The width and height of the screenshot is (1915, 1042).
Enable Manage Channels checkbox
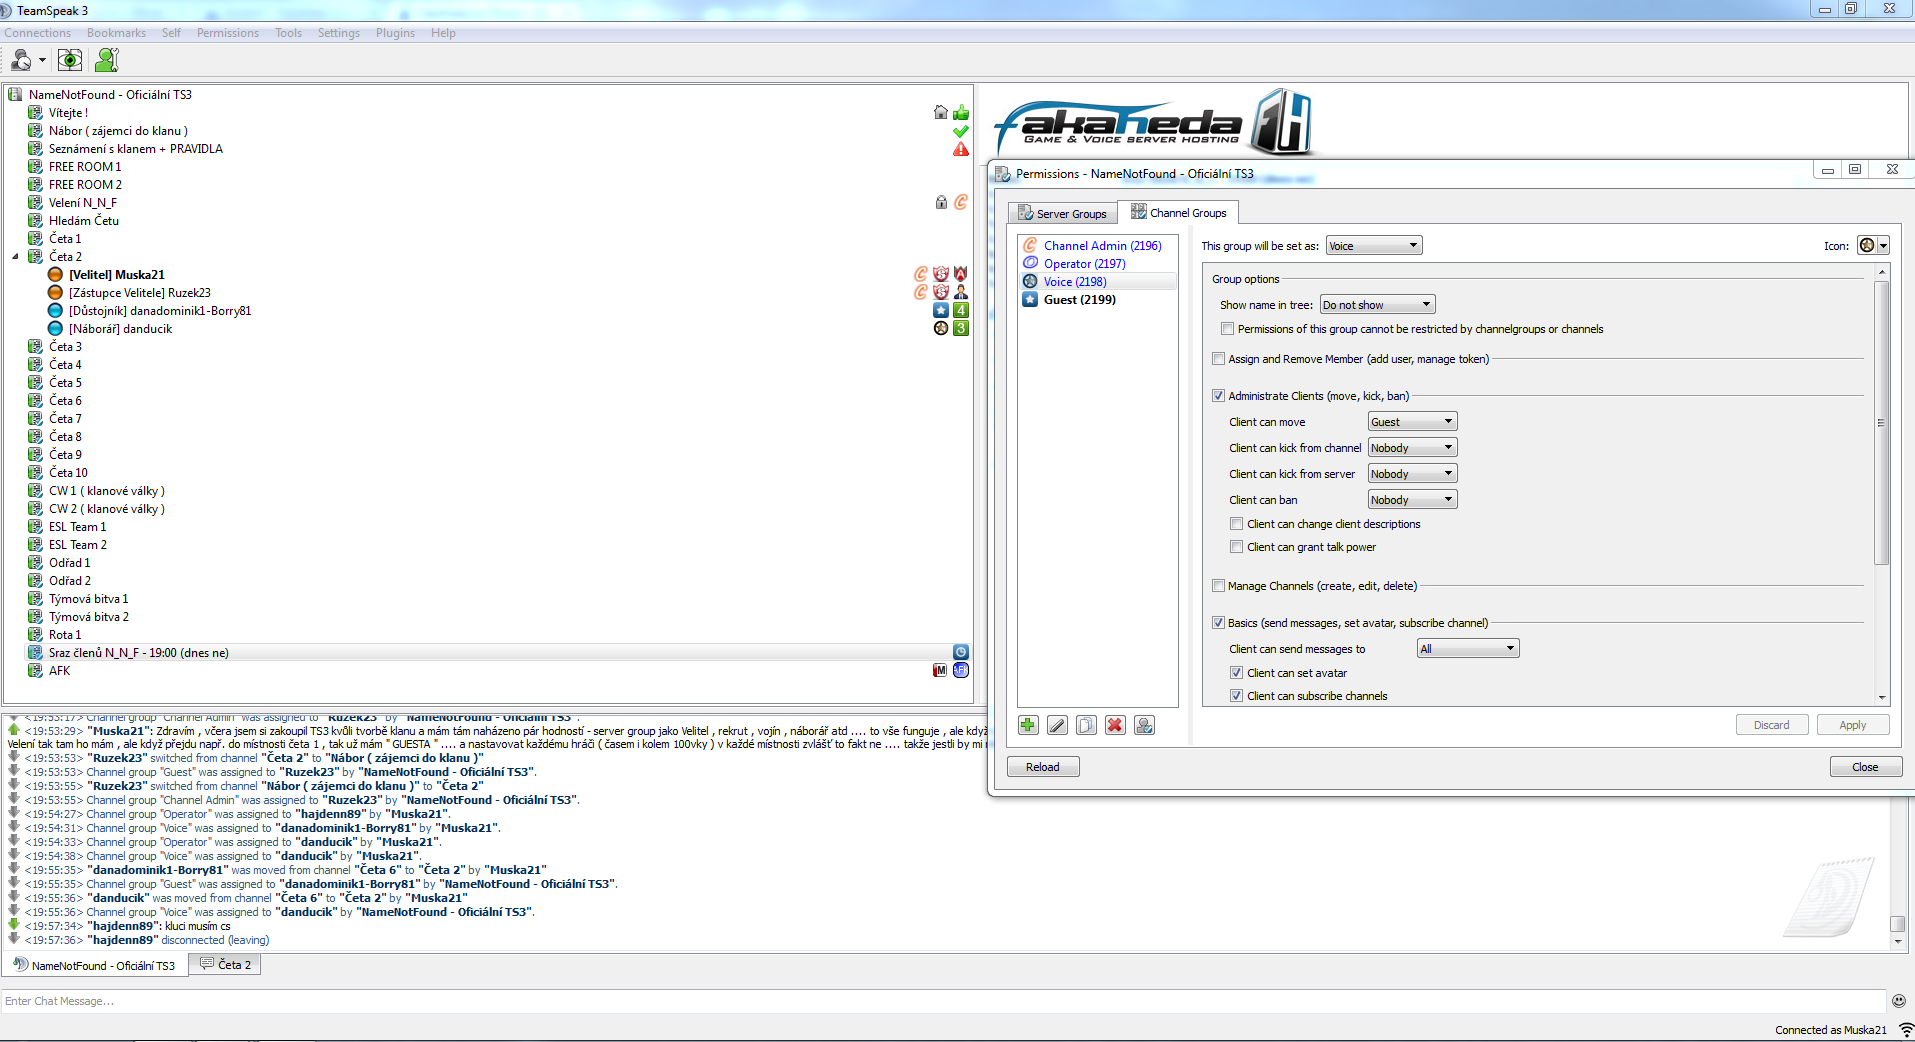[1218, 586]
